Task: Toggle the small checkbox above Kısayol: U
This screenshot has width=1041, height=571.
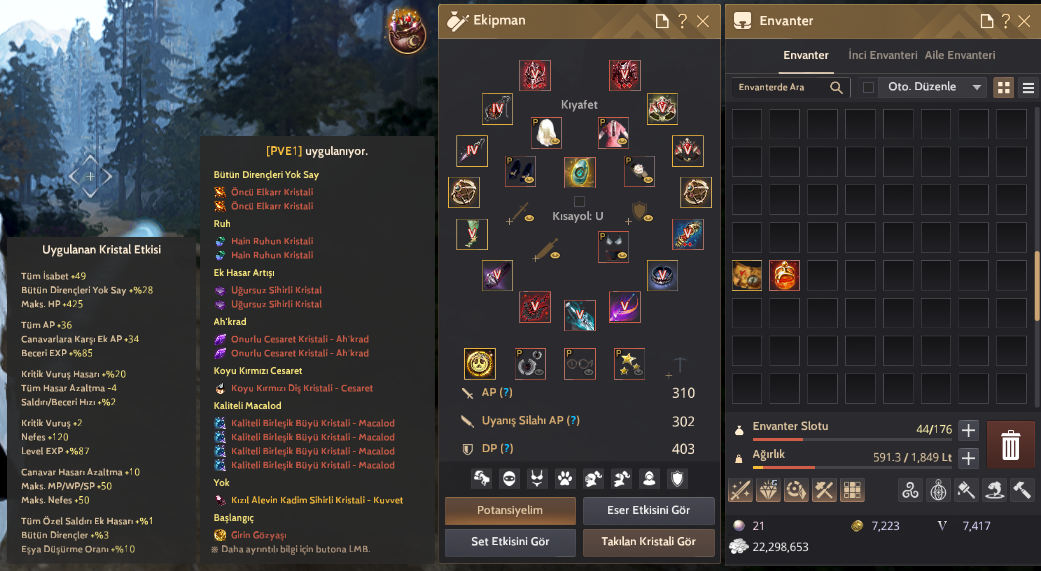Action: click(579, 201)
